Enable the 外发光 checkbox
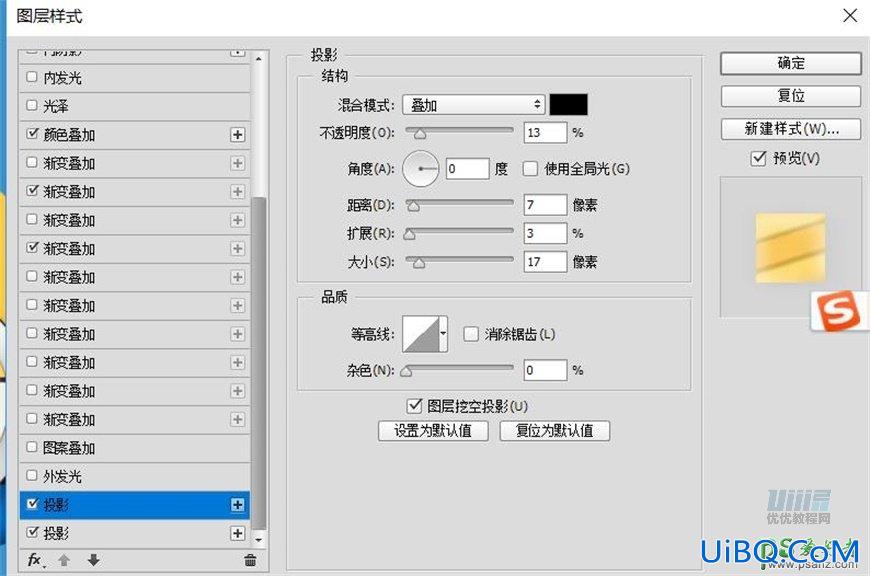870x576 pixels. point(32,476)
